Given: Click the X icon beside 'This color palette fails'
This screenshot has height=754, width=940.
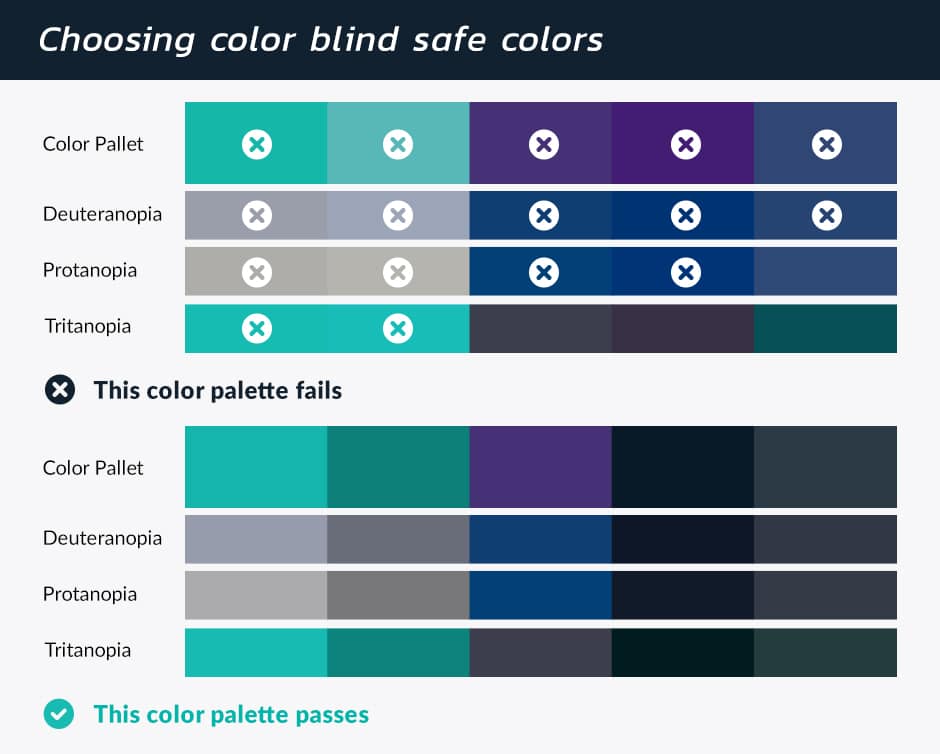Looking at the screenshot, I should pyautogui.click(x=60, y=390).
